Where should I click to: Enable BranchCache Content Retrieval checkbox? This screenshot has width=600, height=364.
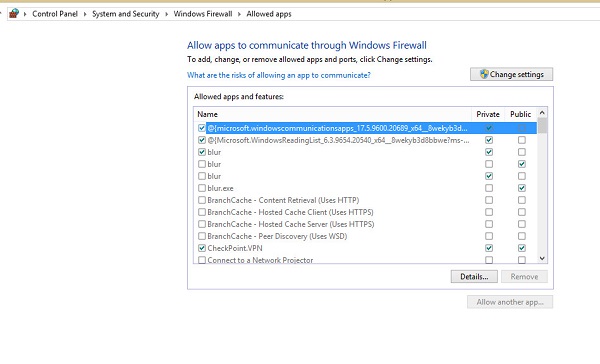202,200
